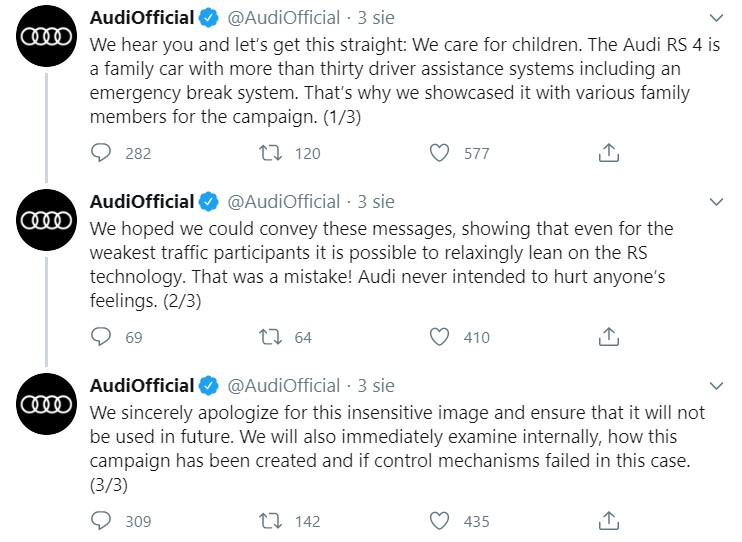Open the third tweet's '3 sie' timestamp
Viewport: 742px width, 542px height.
377,386
